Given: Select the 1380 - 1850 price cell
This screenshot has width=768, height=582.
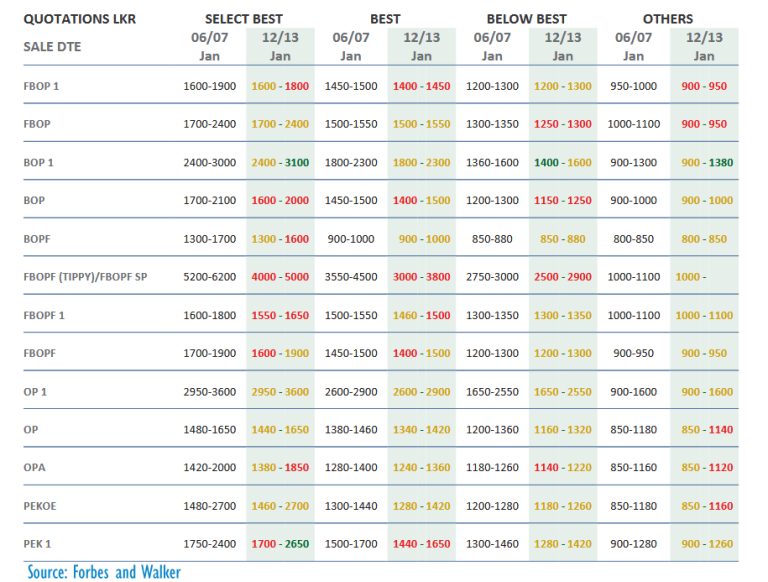Looking at the screenshot, I should (281, 468).
